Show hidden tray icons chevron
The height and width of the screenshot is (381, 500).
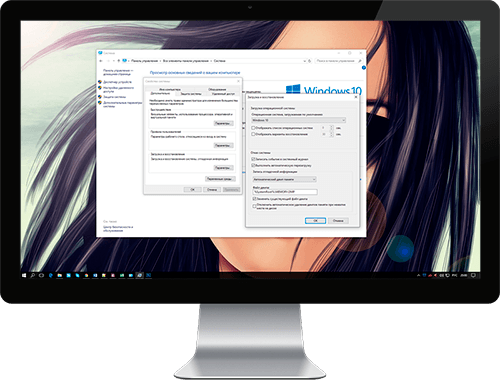coord(418,276)
